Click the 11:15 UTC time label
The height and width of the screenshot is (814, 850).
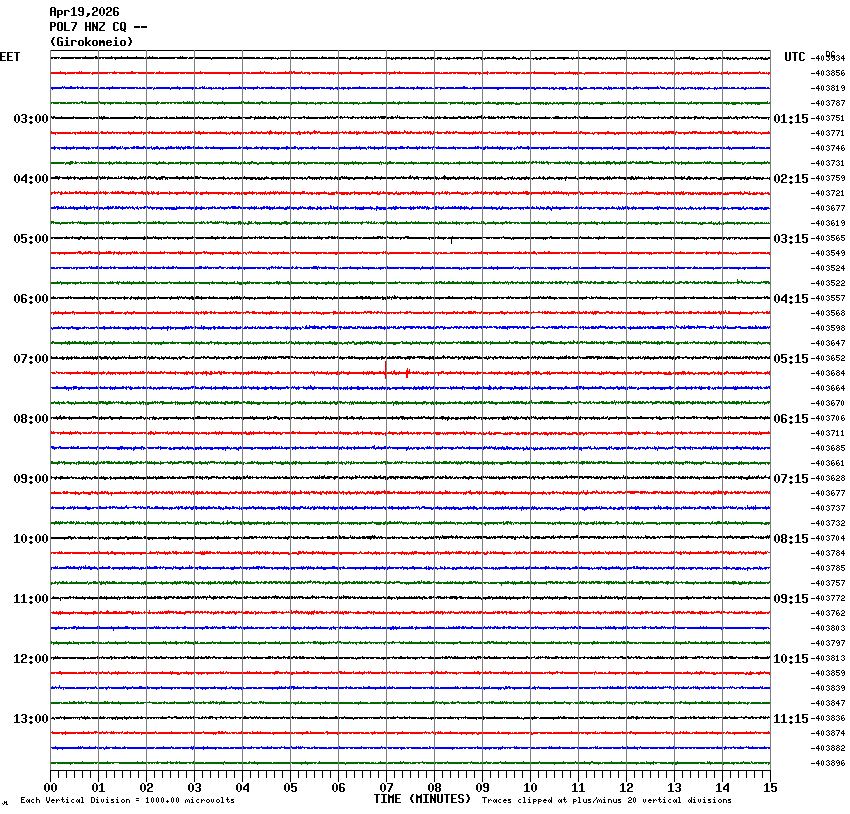click(x=791, y=719)
